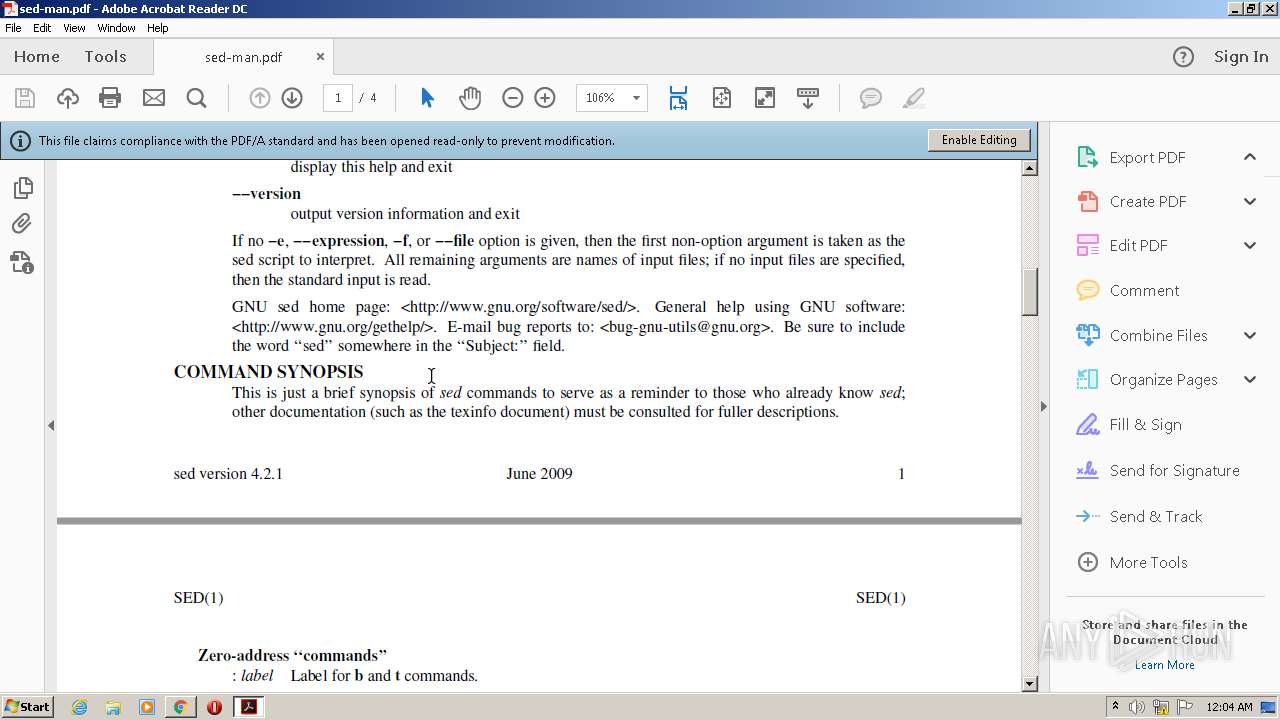1280x720 pixels.
Task: Go to previous page arrow
Action: point(259,98)
